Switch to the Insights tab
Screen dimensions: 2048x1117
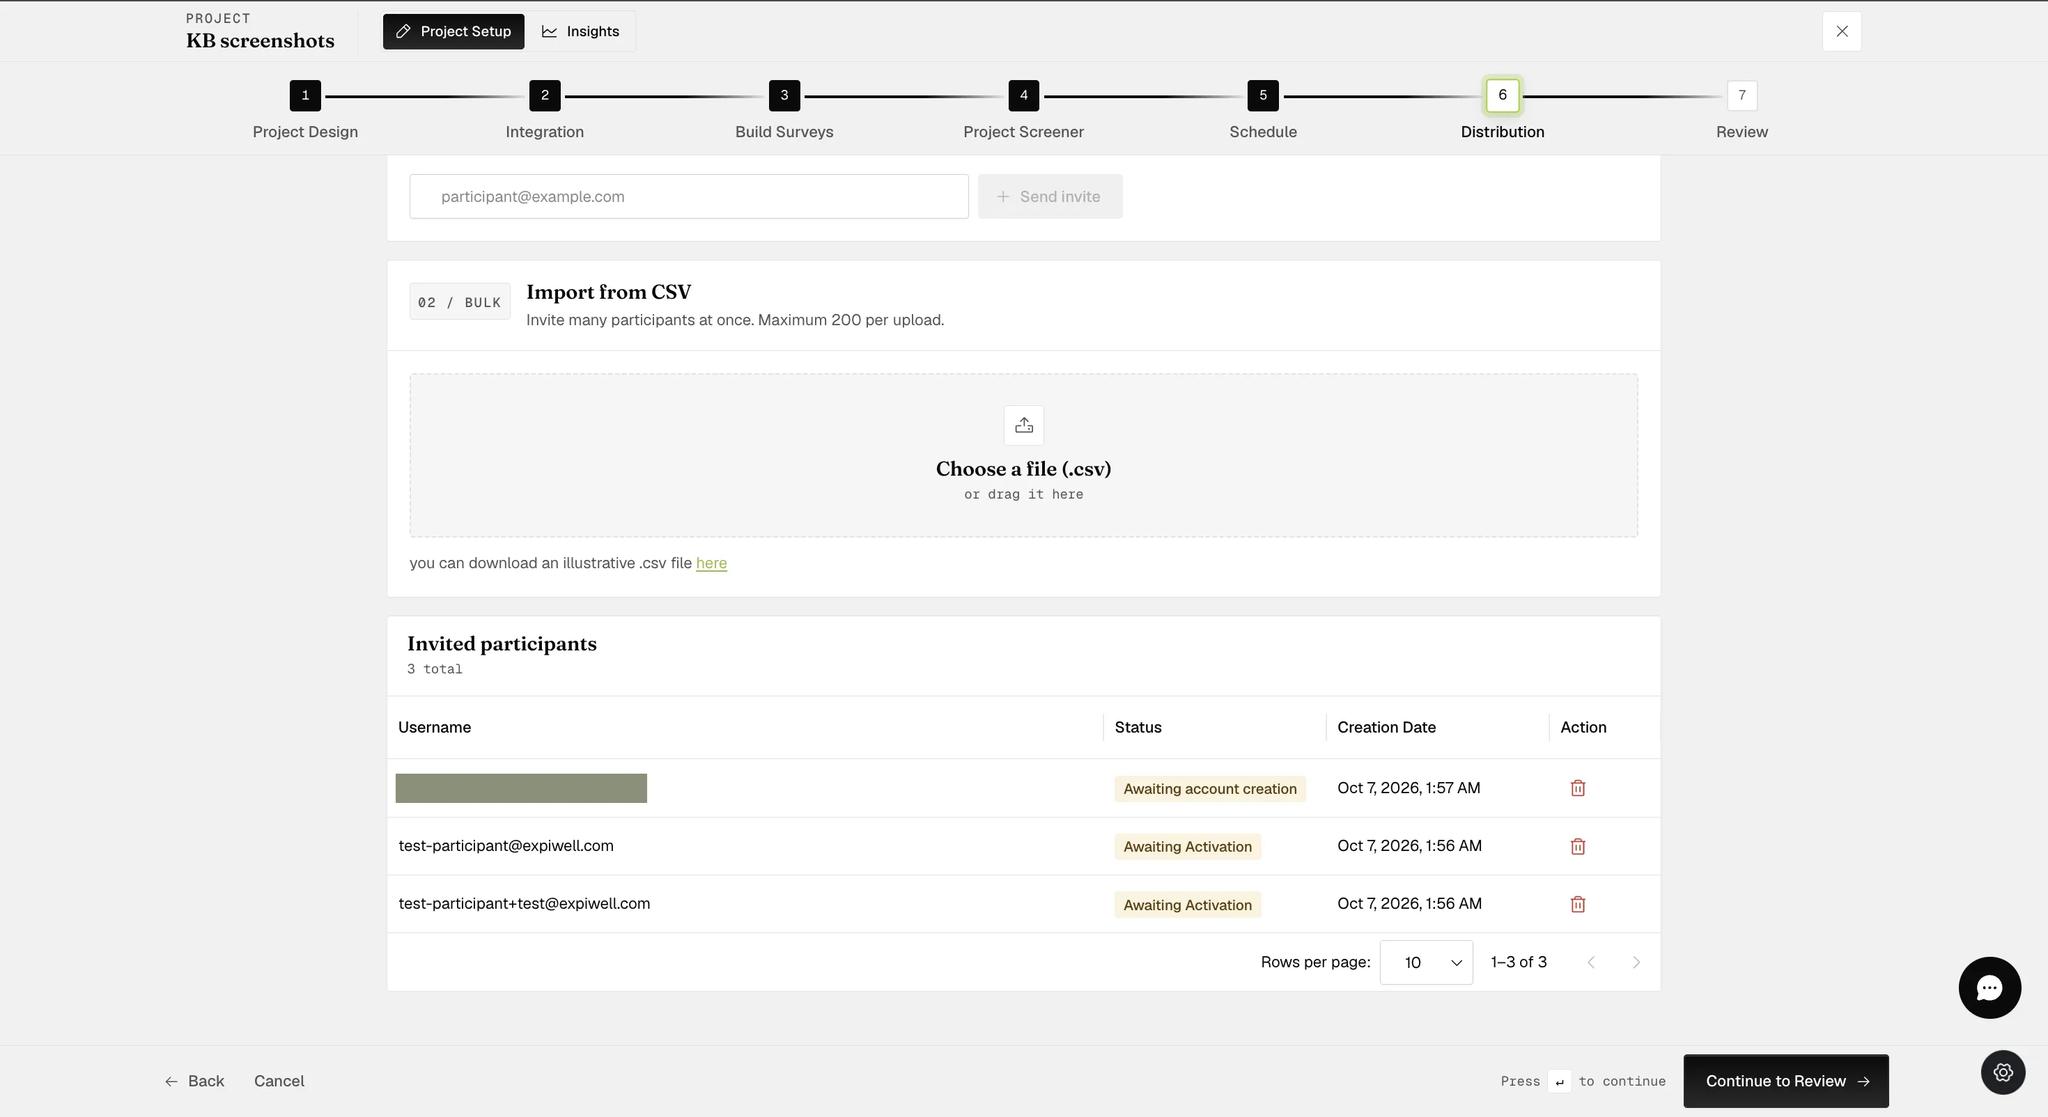[581, 31]
